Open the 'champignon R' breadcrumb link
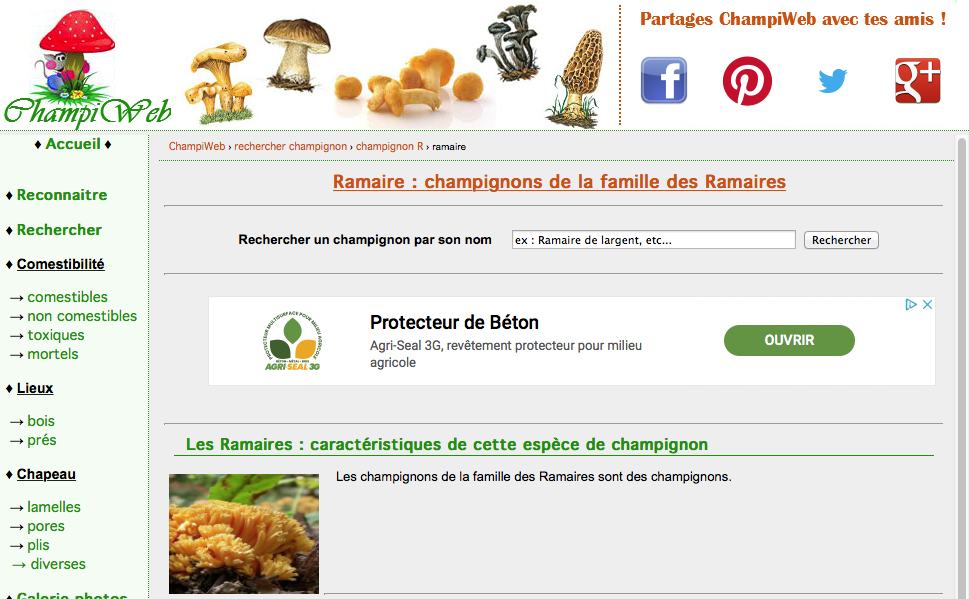 coord(389,147)
